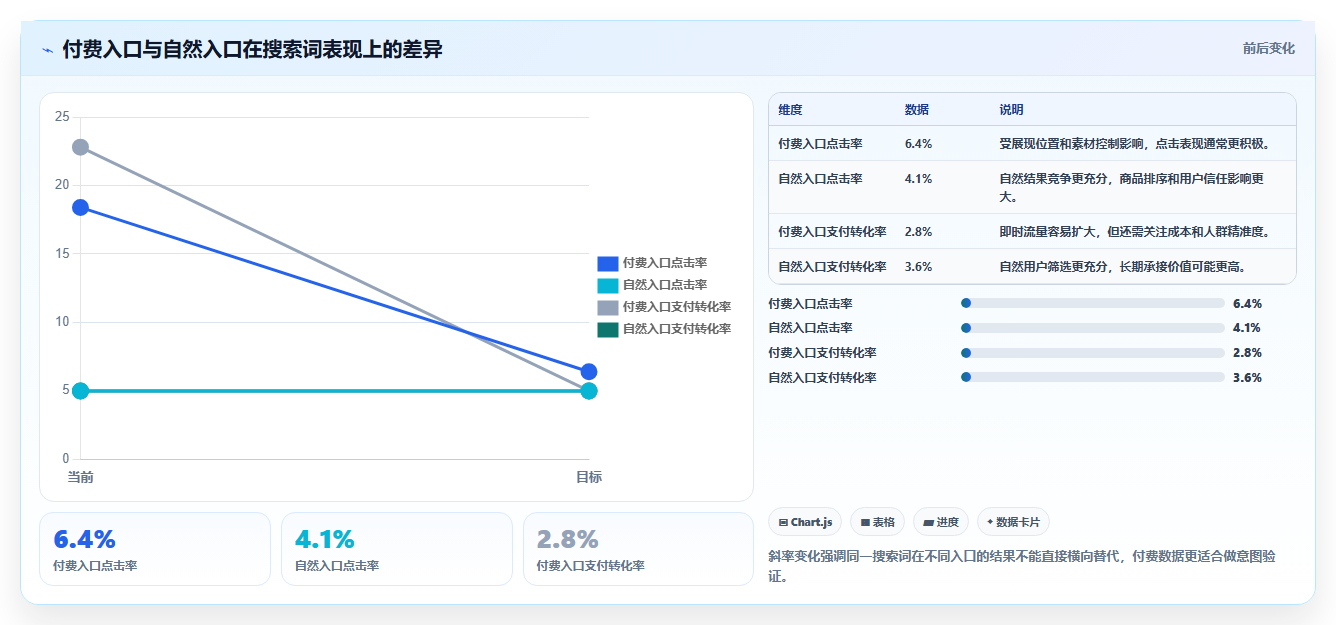Click the 付费入口点击率 progress bar

[x=1092, y=303]
